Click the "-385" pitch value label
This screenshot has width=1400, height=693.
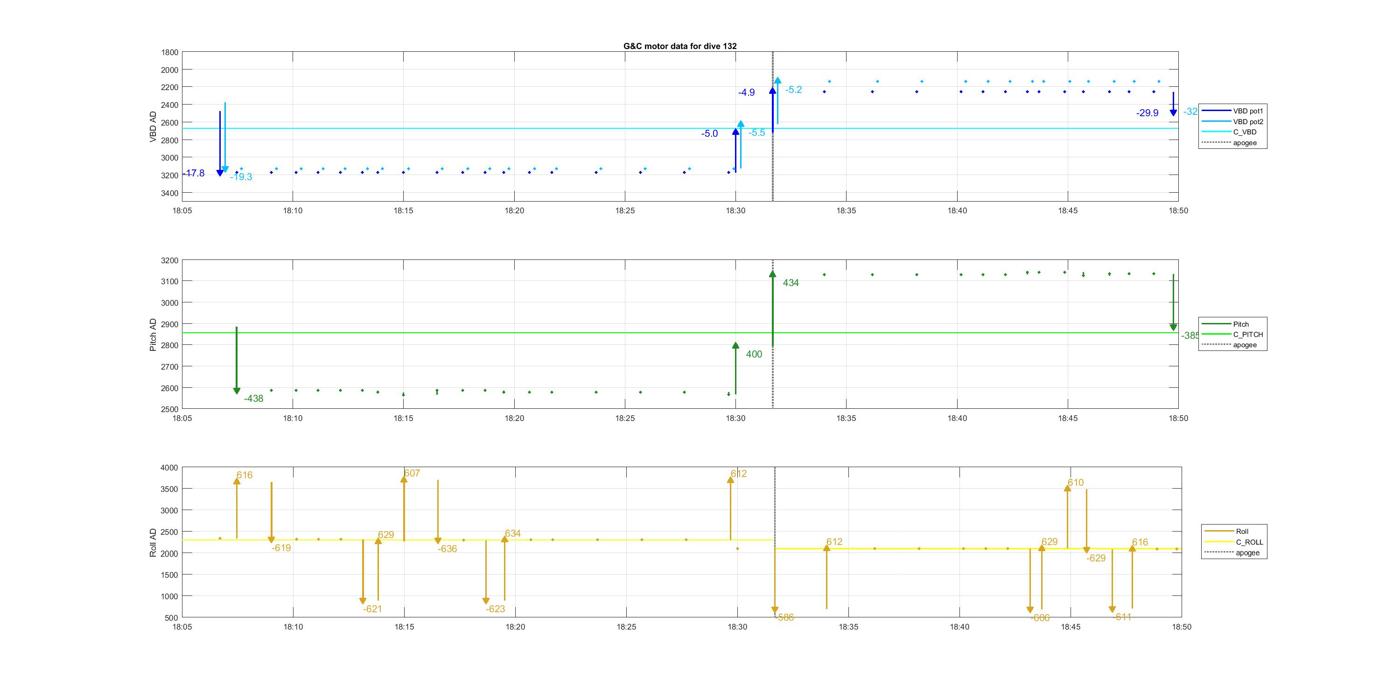click(1190, 336)
